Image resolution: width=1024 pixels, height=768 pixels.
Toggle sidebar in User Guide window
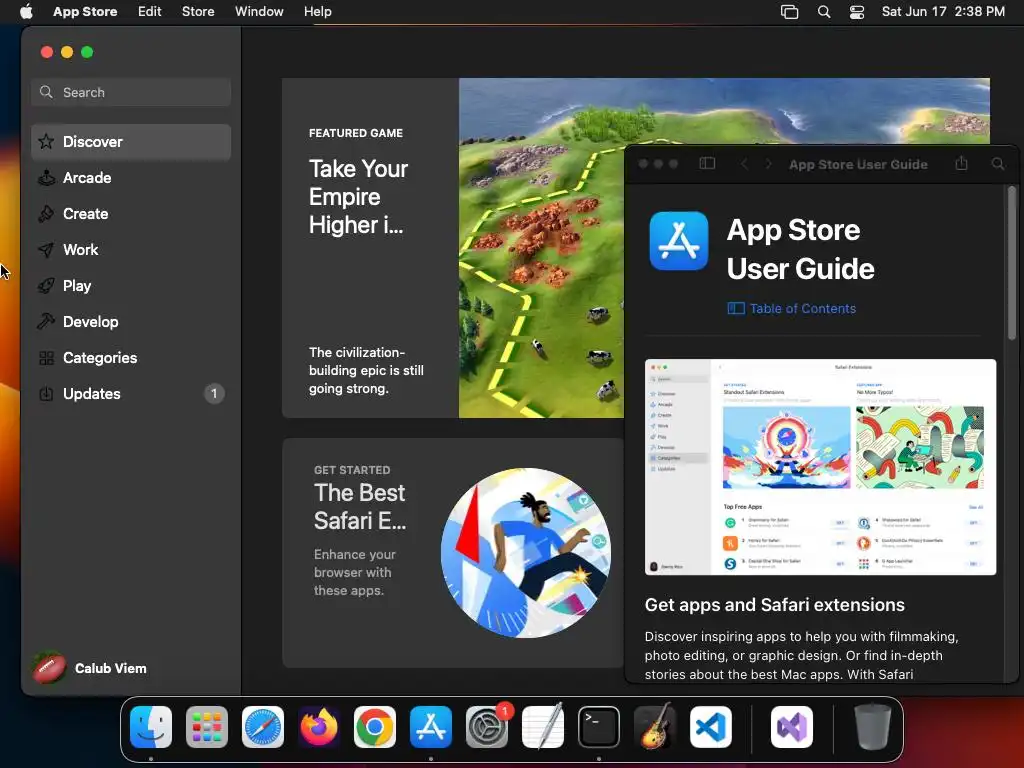[x=707, y=164]
